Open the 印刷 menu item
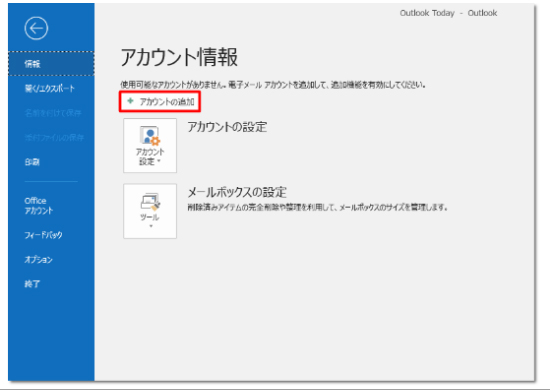 point(32,162)
